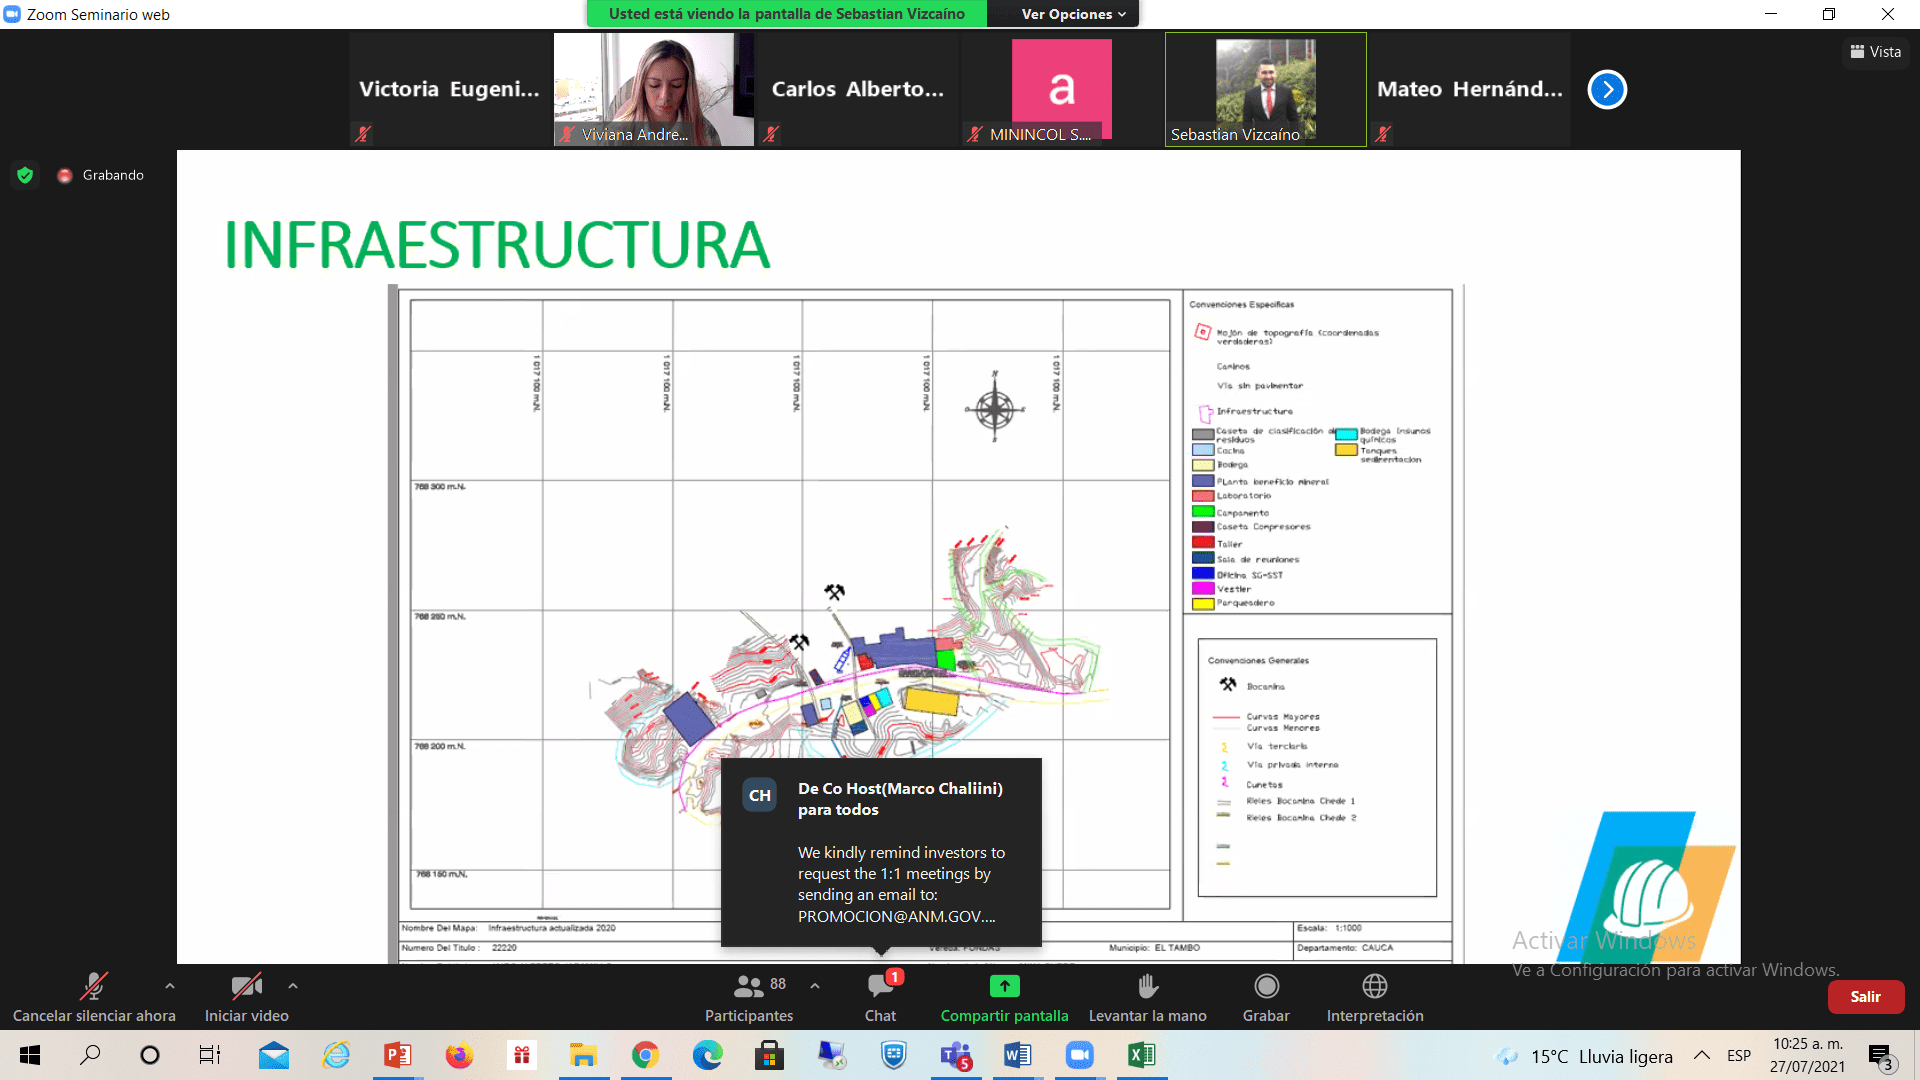Open the red gift app in taskbar
Screen dimensions: 1920x1080
522,1055
